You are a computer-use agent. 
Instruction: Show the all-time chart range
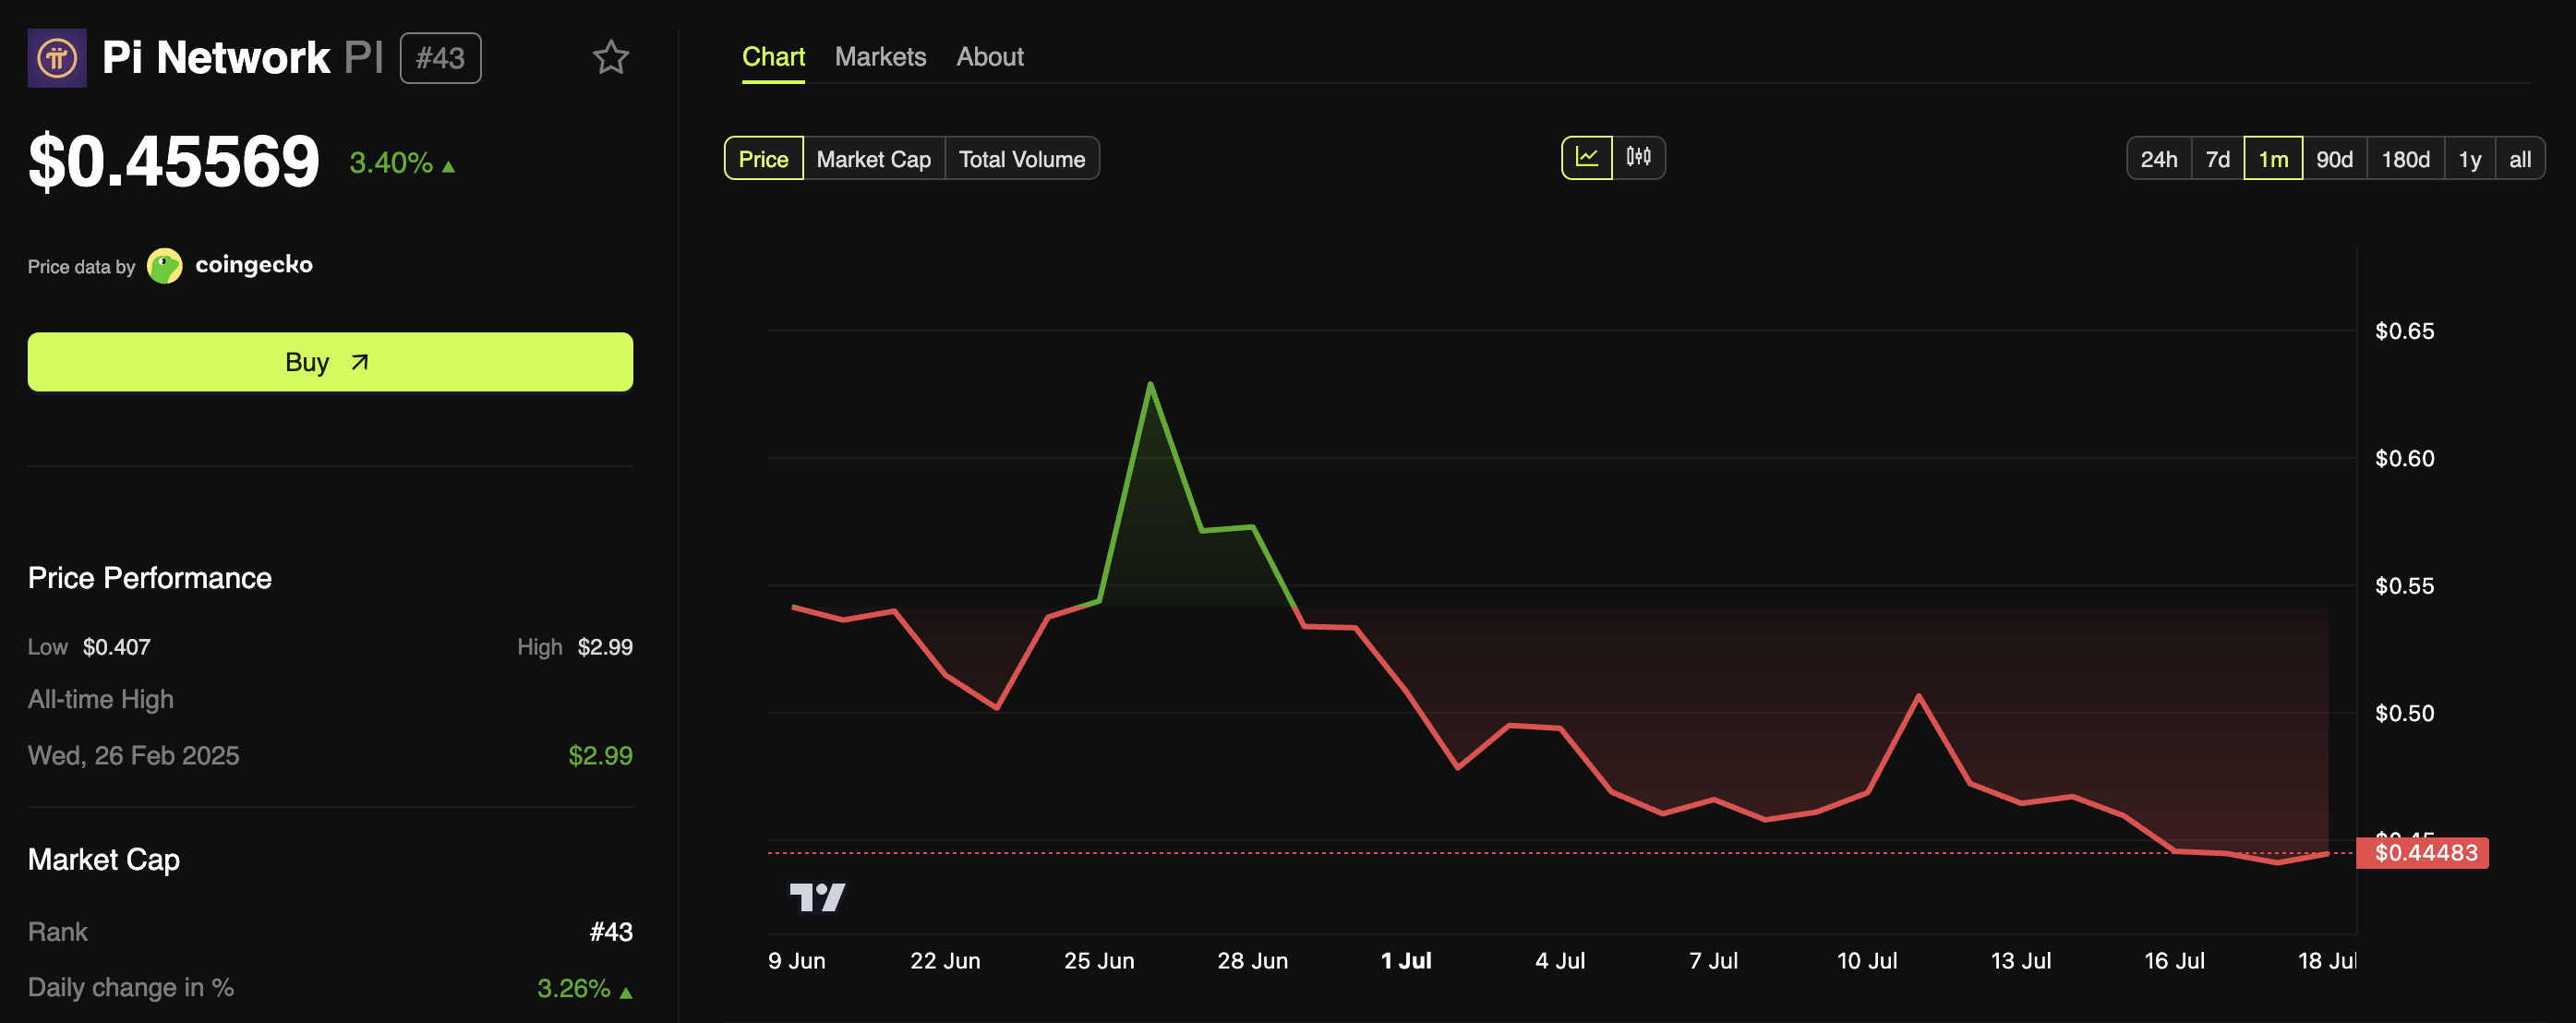[x=2519, y=159]
